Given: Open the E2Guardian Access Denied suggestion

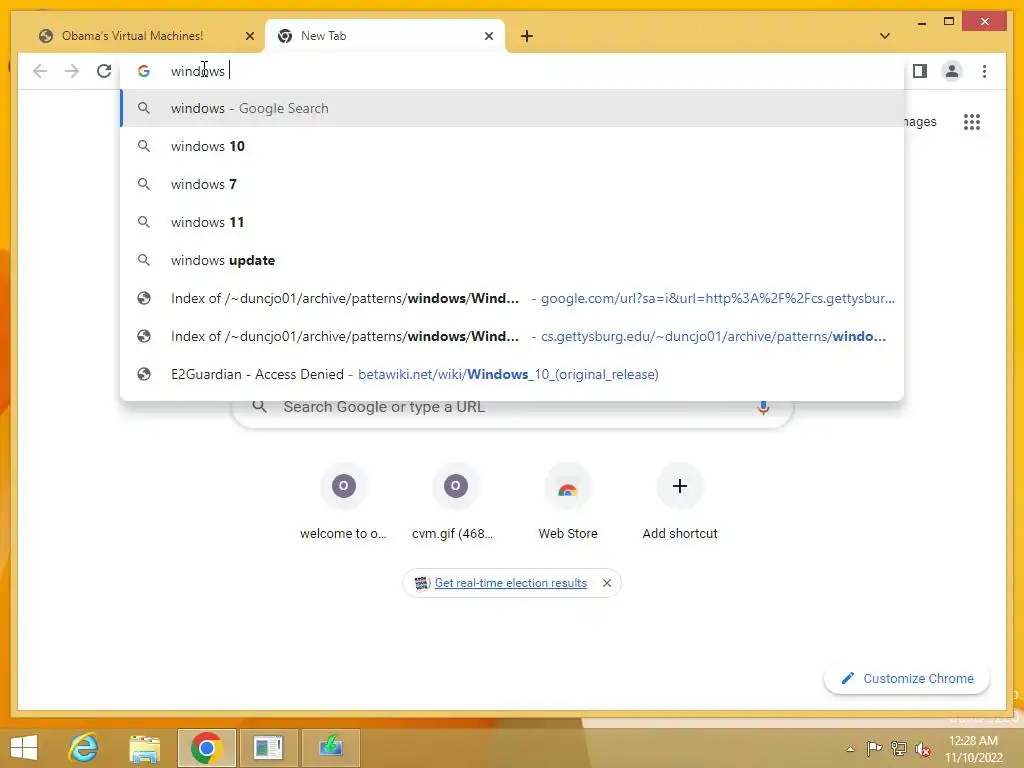Looking at the screenshot, I should point(512,374).
